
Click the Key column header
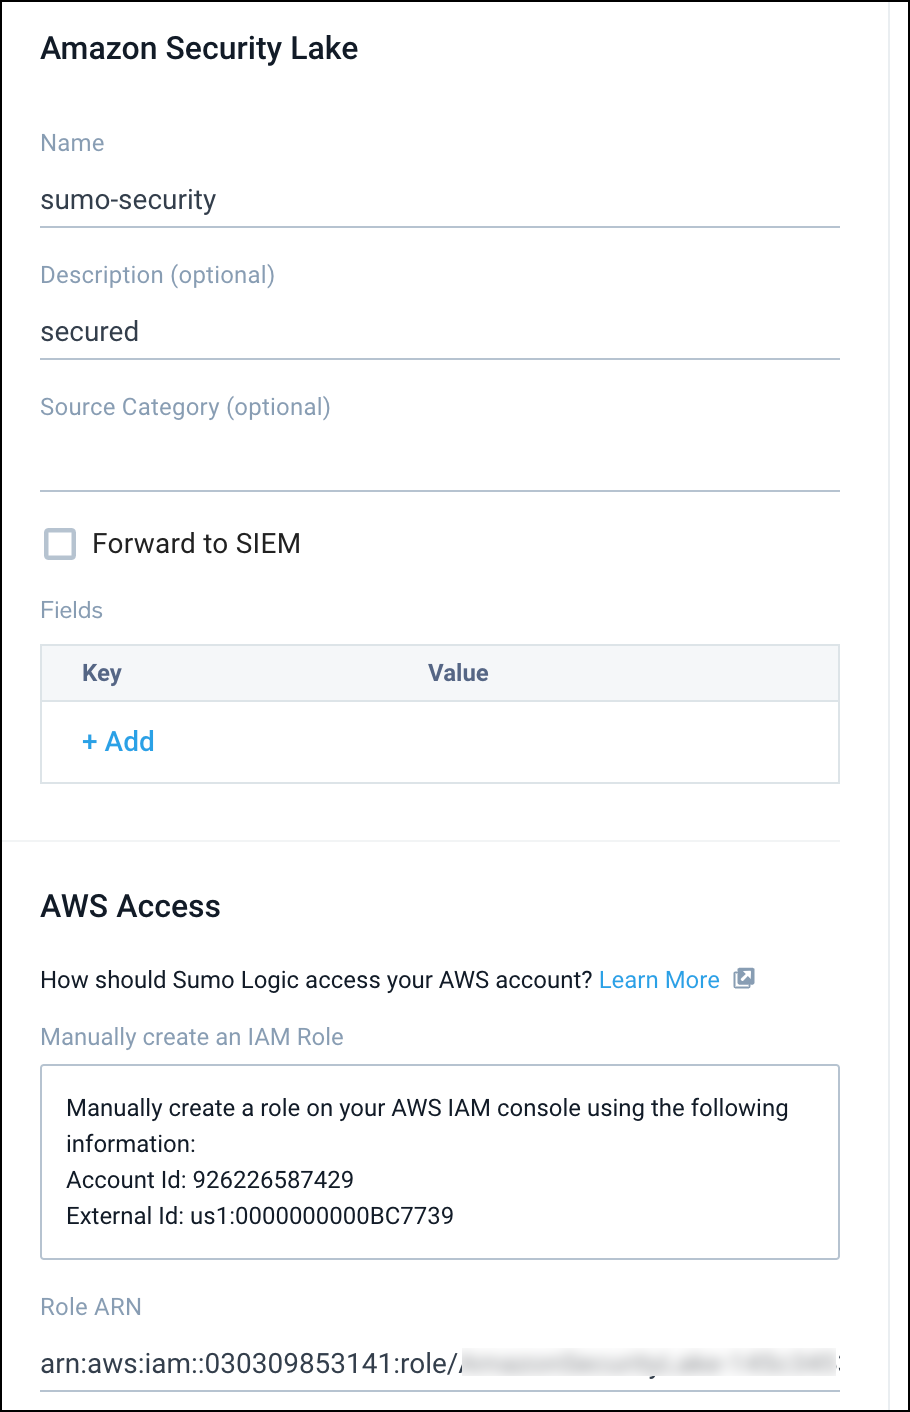coord(102,673)
